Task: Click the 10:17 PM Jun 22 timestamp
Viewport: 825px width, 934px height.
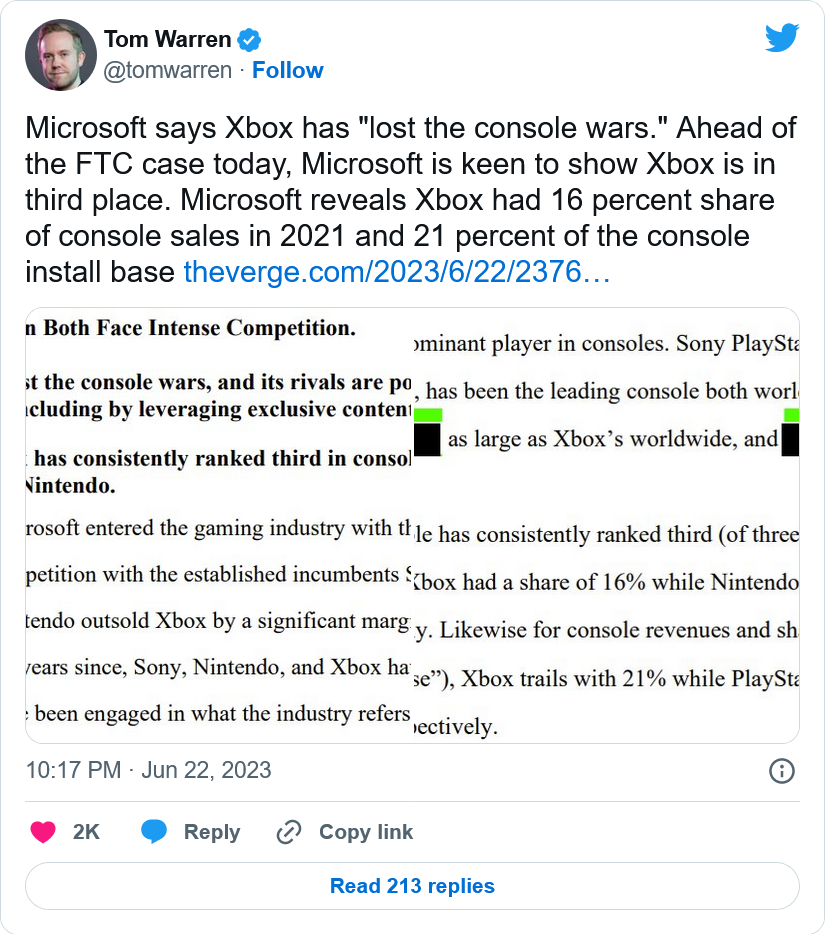Action: pyautogui.click(x=148, y=770)
